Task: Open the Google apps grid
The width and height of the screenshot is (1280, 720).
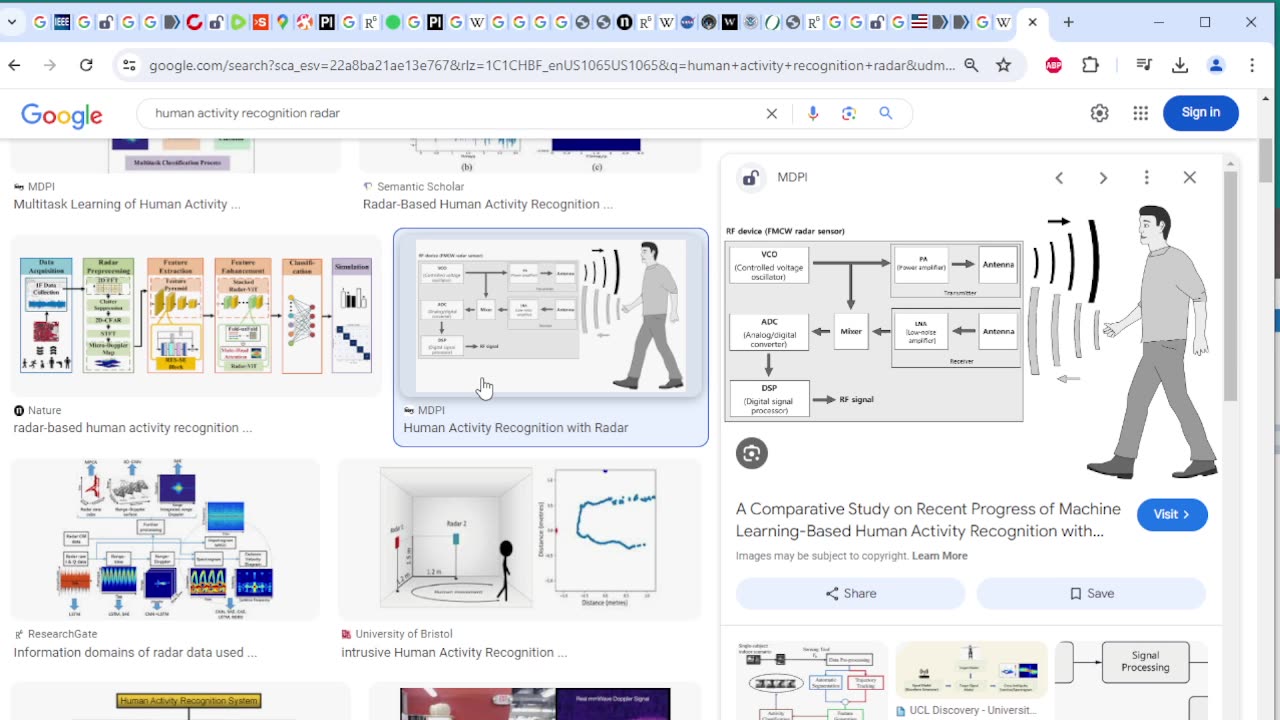Action: pyautogui.click(x=1140, y=113)
